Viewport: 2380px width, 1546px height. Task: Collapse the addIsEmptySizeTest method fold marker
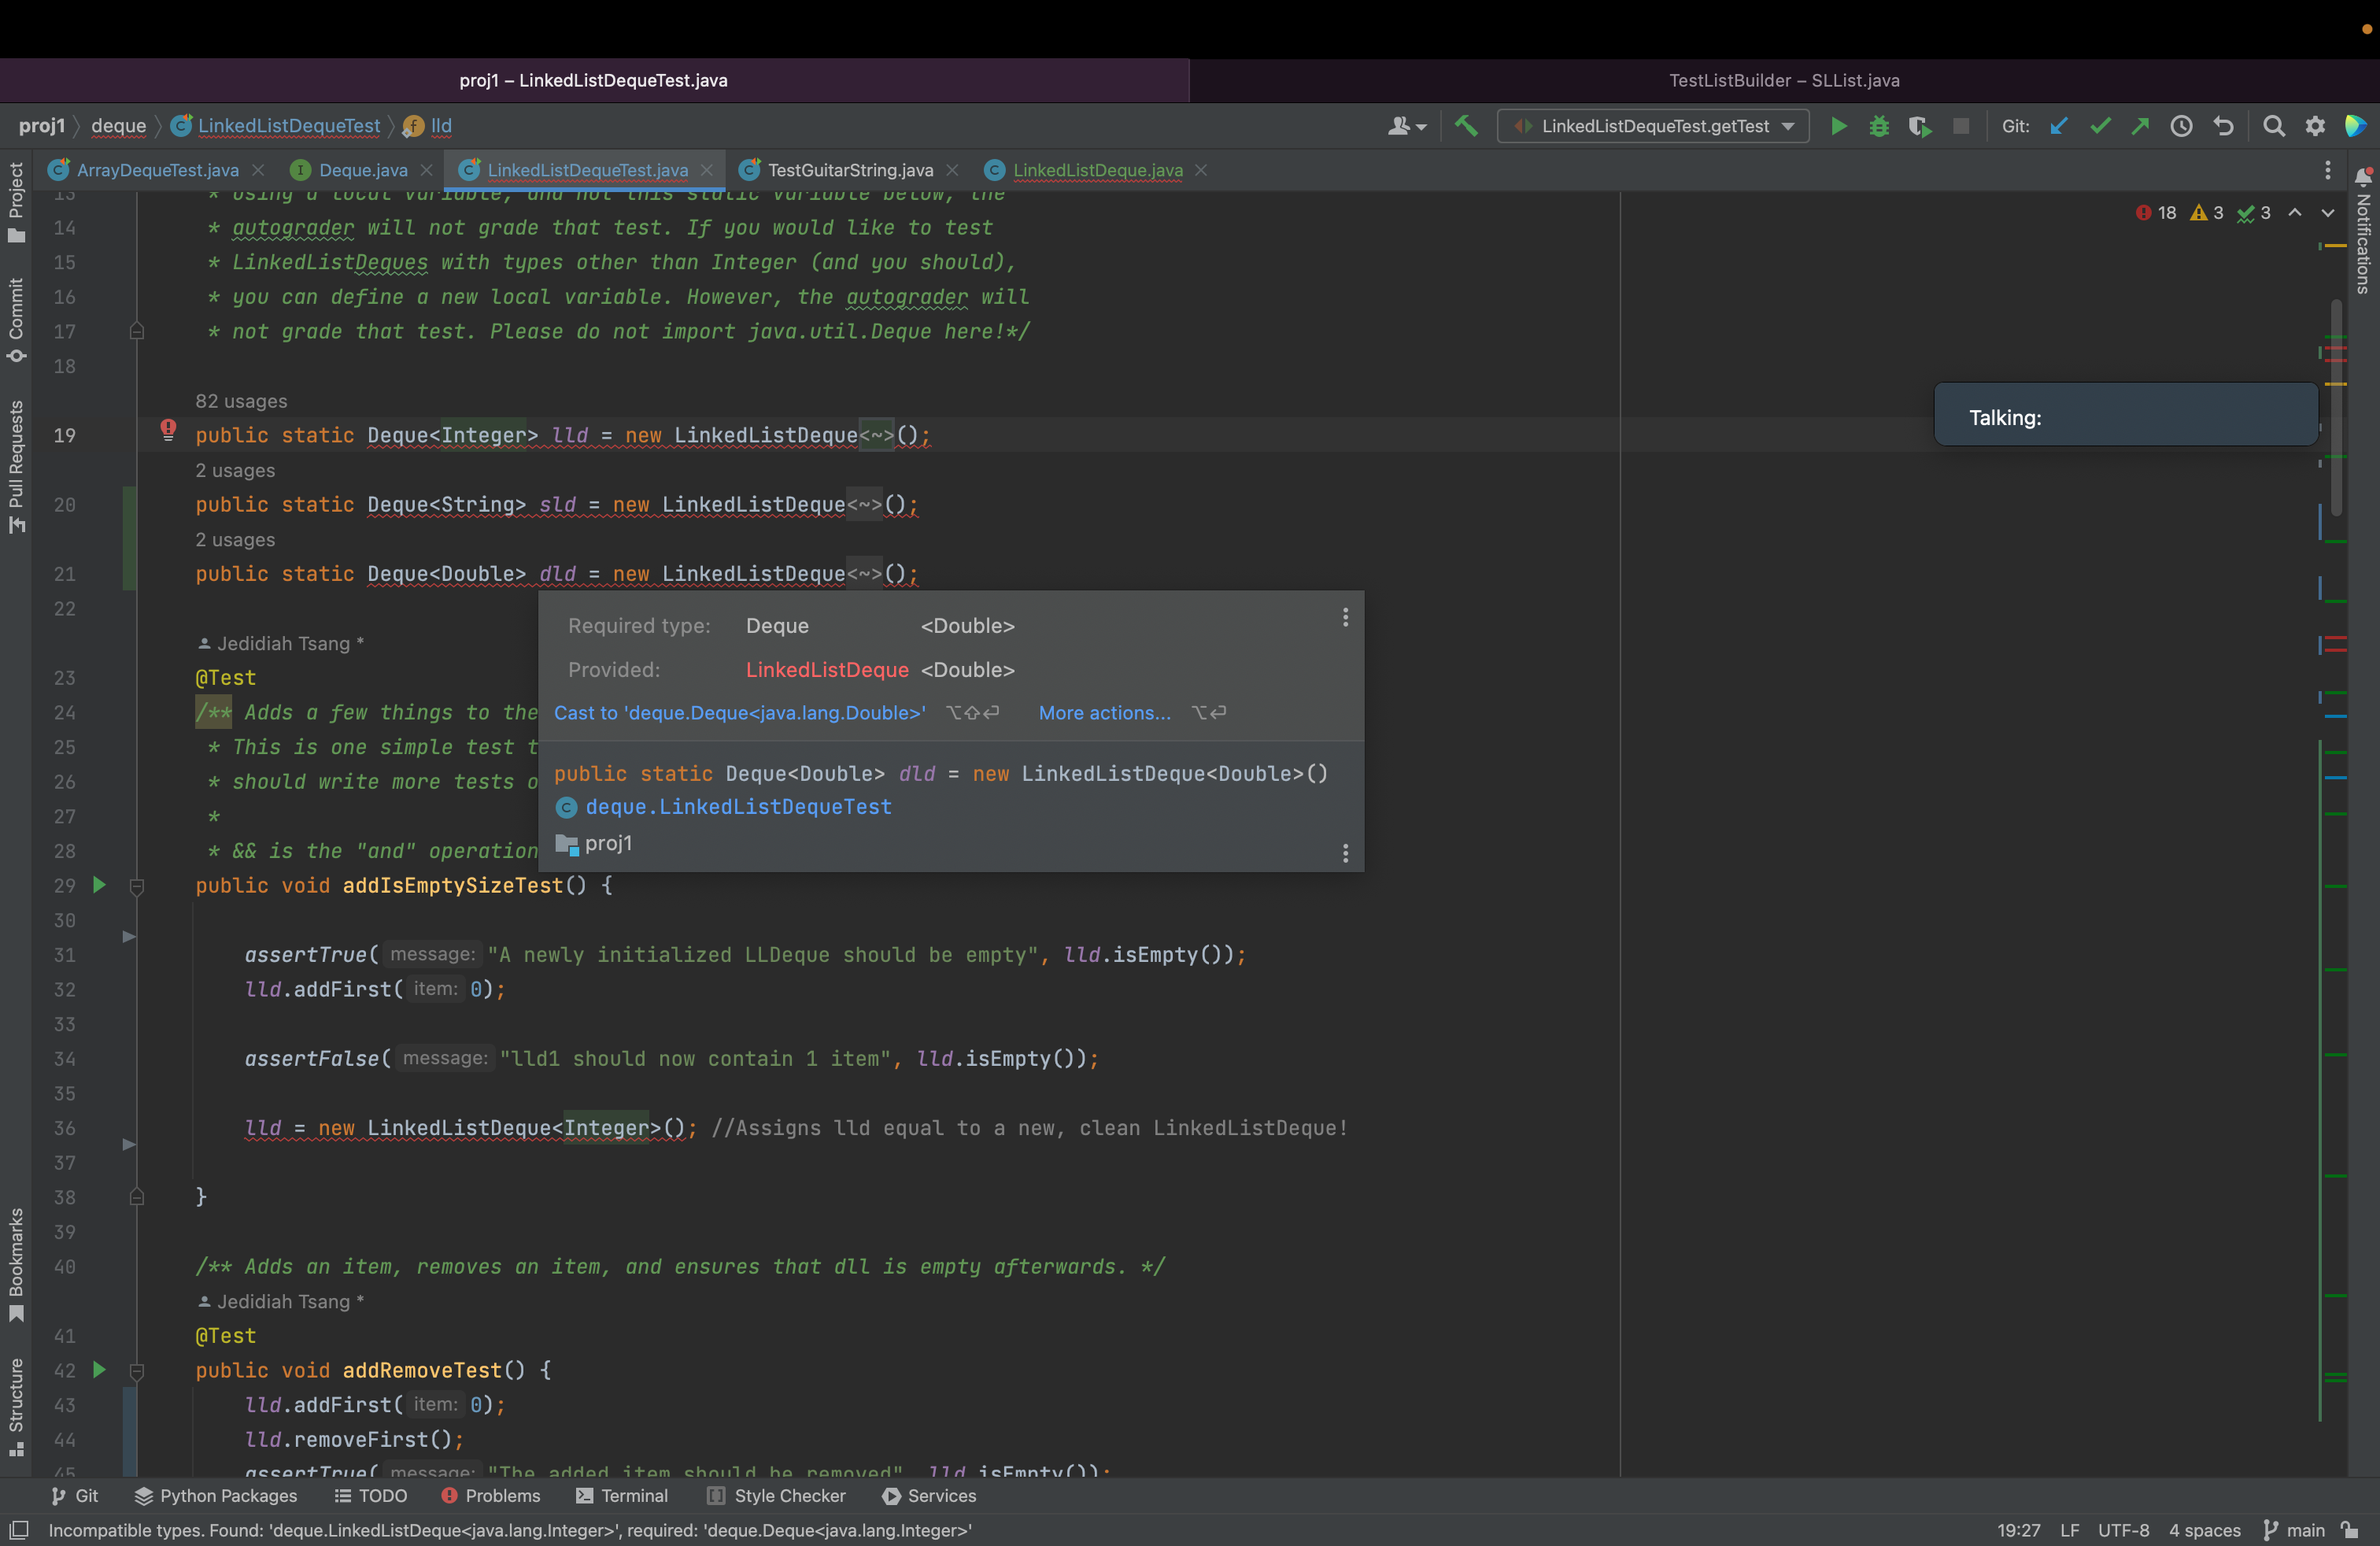coord(137,886)
